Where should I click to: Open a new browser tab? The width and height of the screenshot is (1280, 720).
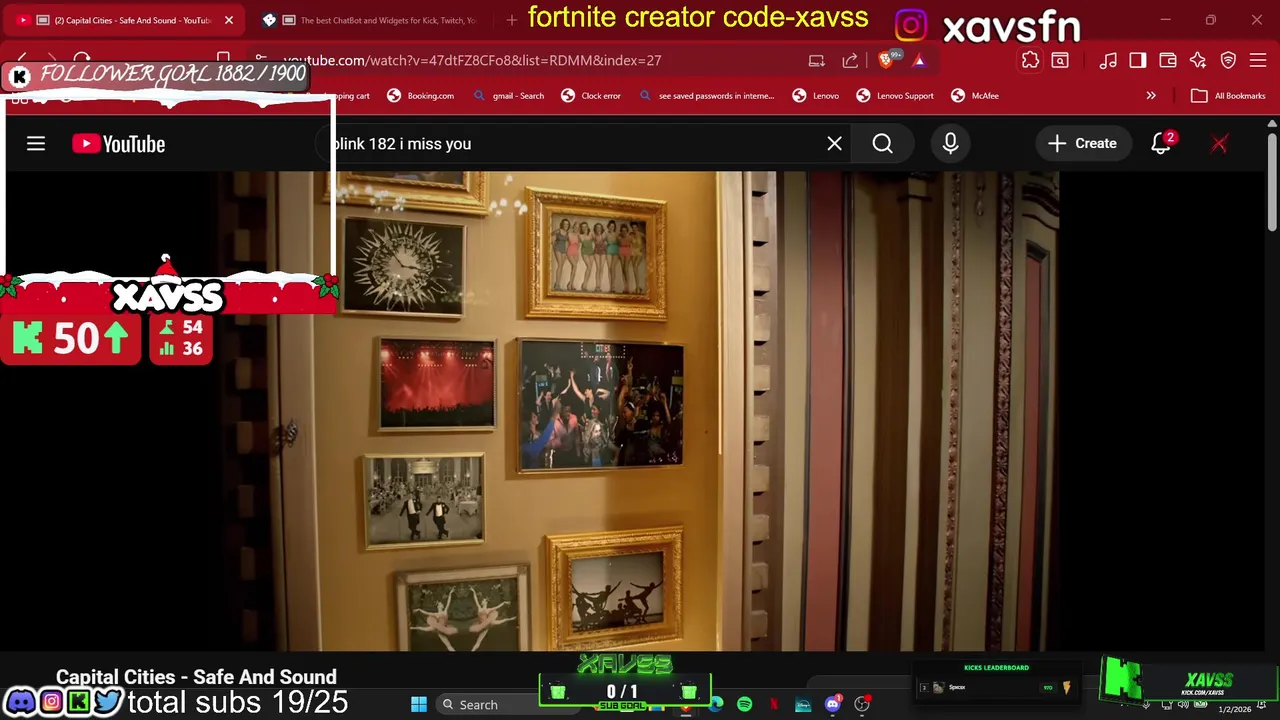pyautogui.click(x=512, y=20)
